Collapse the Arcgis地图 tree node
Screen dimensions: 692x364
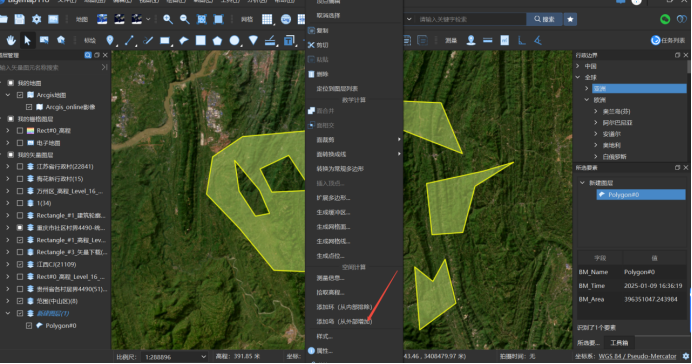click(x=8, y=95)
